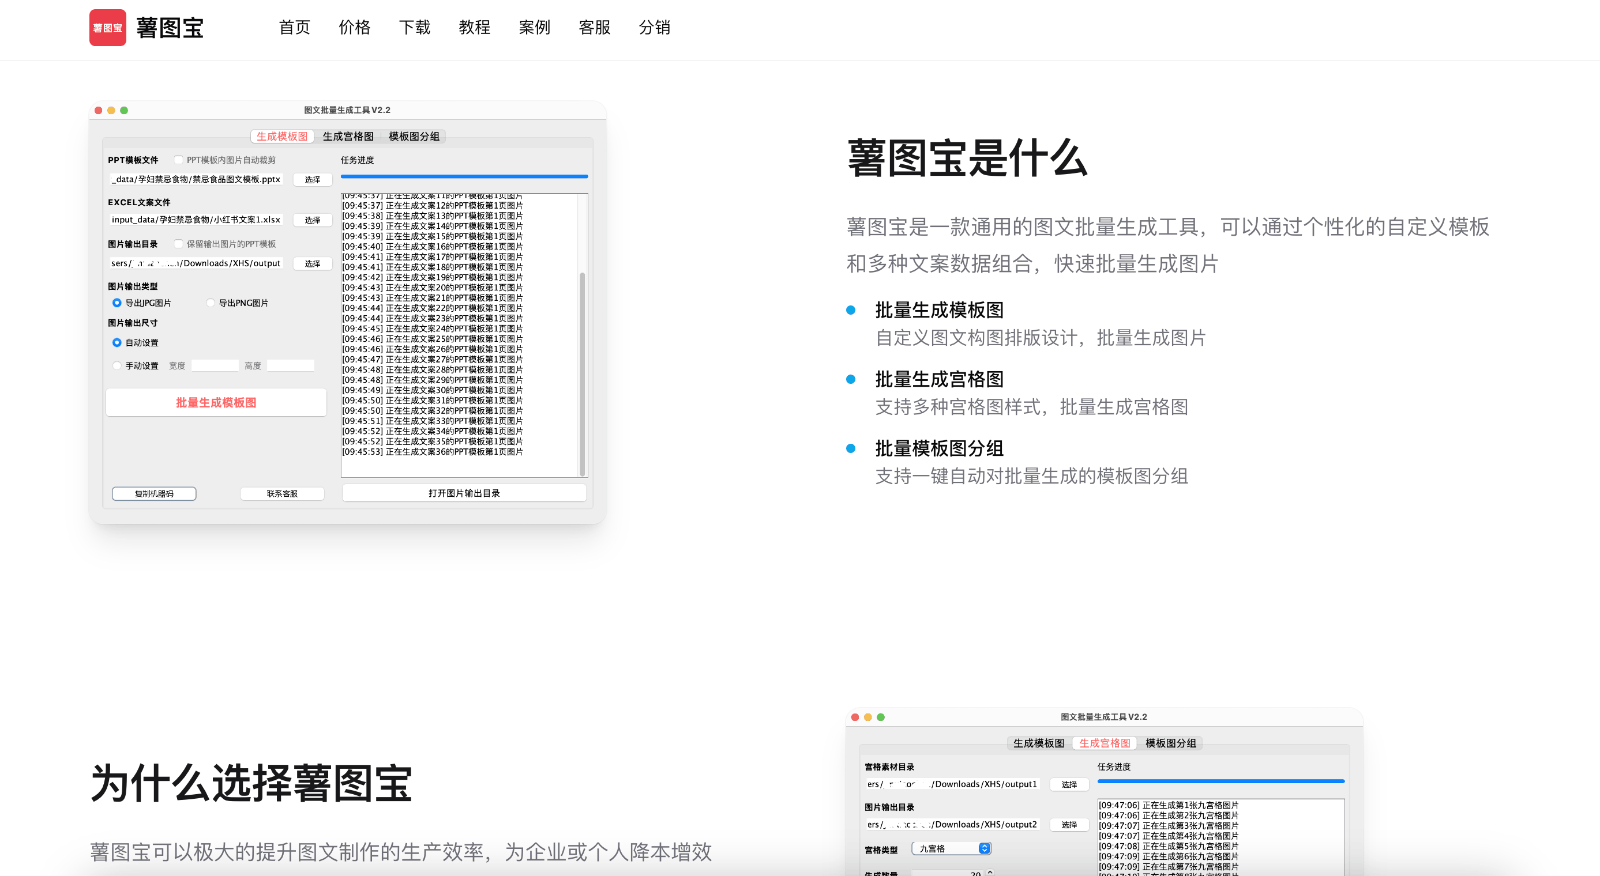Click the 打开图片输出目录 button

[464, 493]
